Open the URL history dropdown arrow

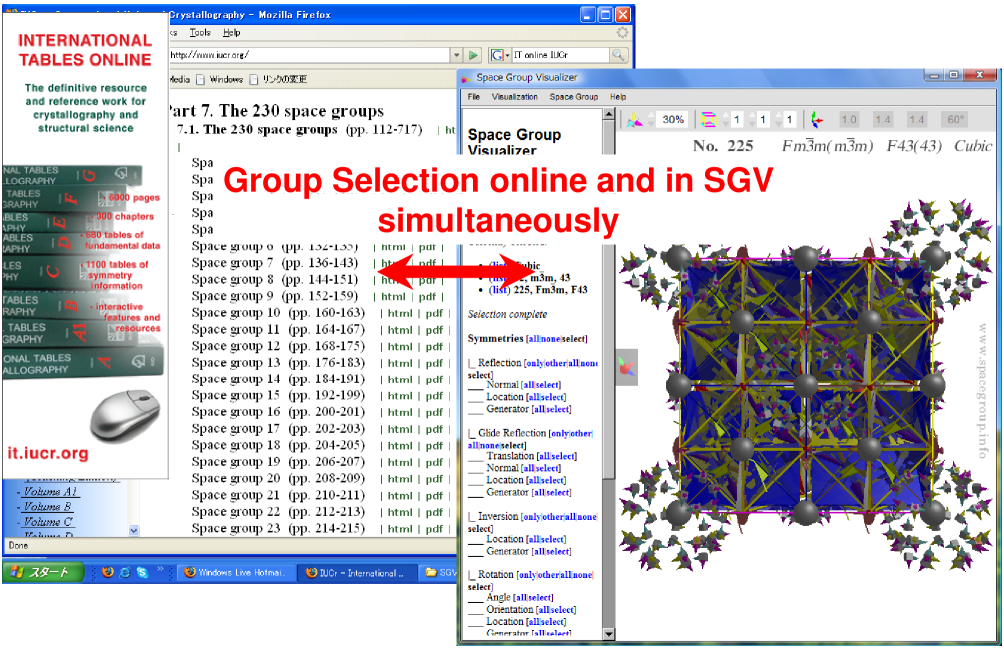pos(456,55)
